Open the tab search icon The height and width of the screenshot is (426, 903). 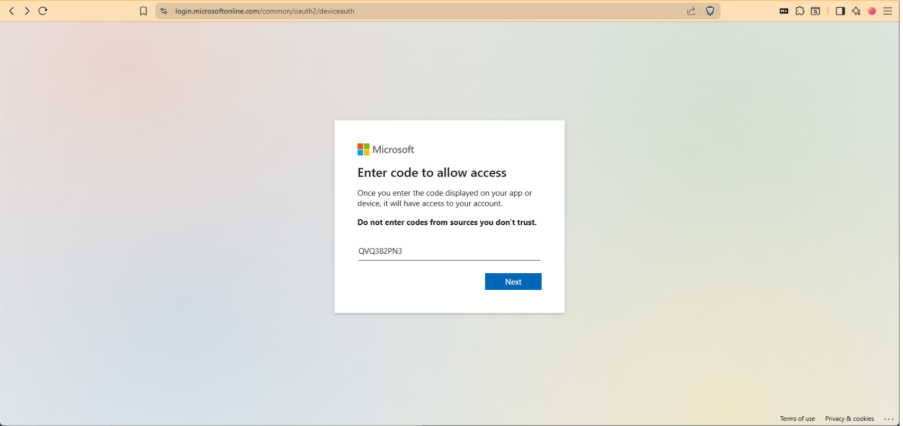tap(815, 11)
